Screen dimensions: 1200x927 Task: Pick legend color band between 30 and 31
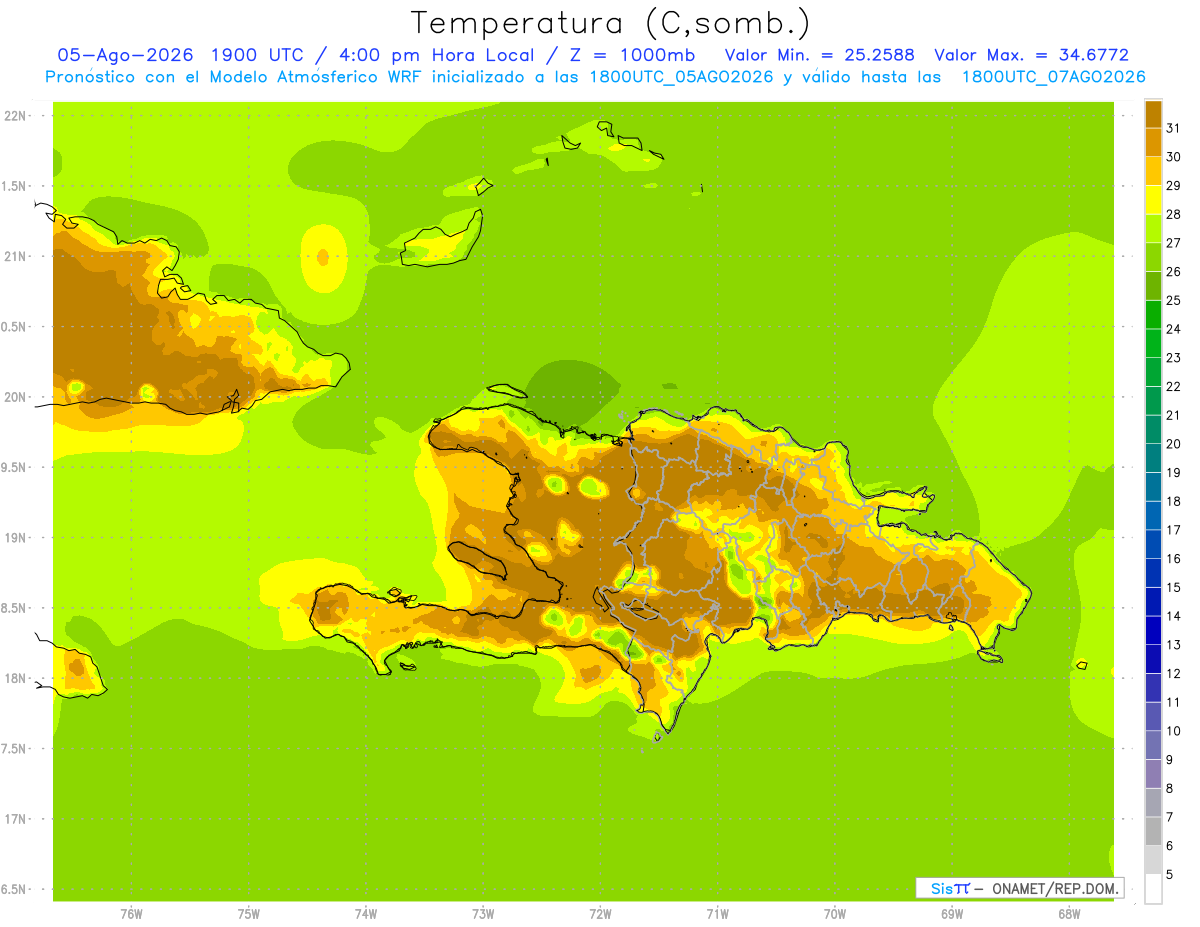pyautogui.click(x=1153, y=142)
